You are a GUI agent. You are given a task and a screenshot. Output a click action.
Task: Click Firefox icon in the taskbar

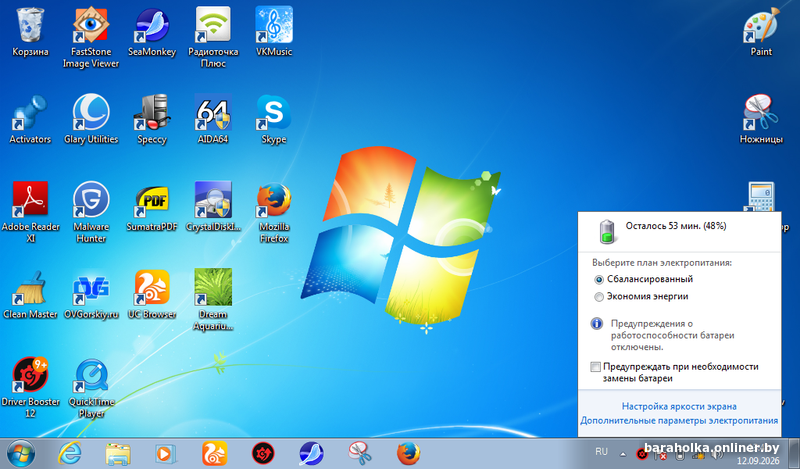(x=408, y=454)
